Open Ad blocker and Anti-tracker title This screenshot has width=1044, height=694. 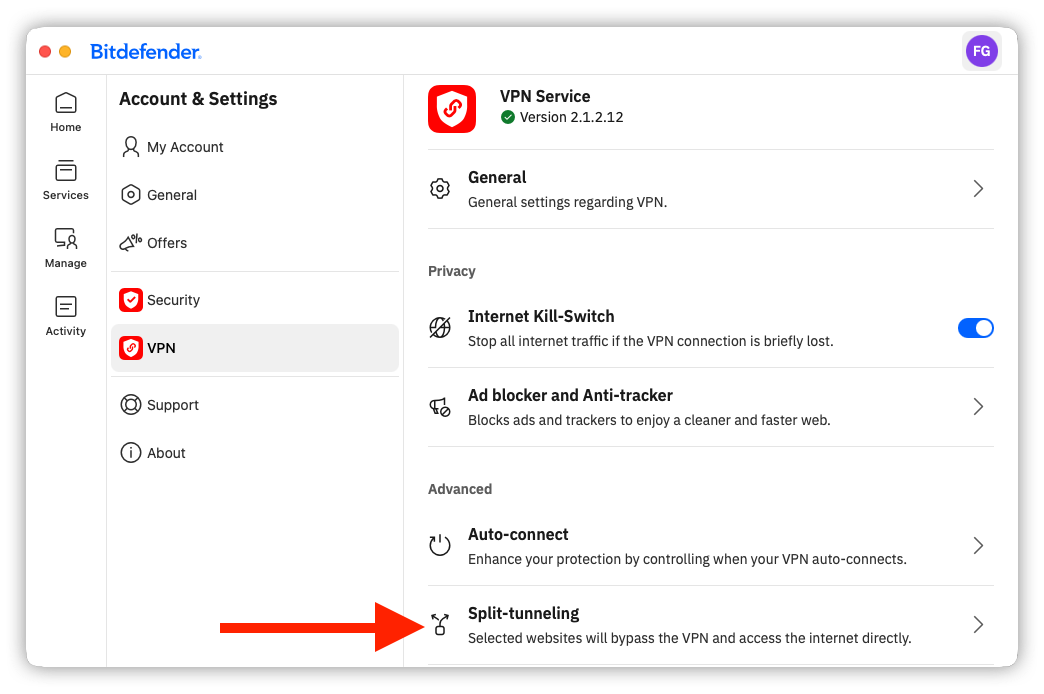570,396
